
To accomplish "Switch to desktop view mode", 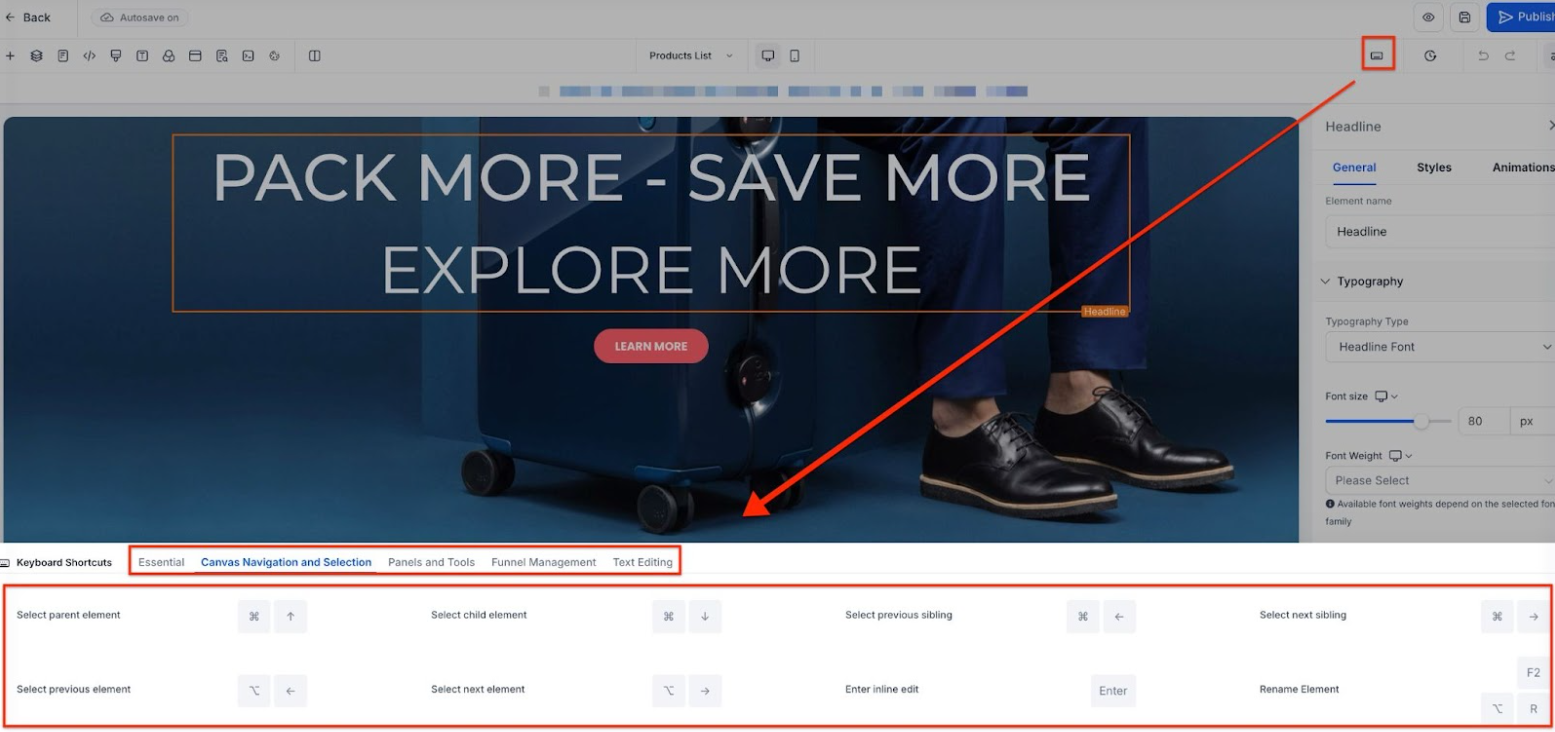I will coord(768,56).
